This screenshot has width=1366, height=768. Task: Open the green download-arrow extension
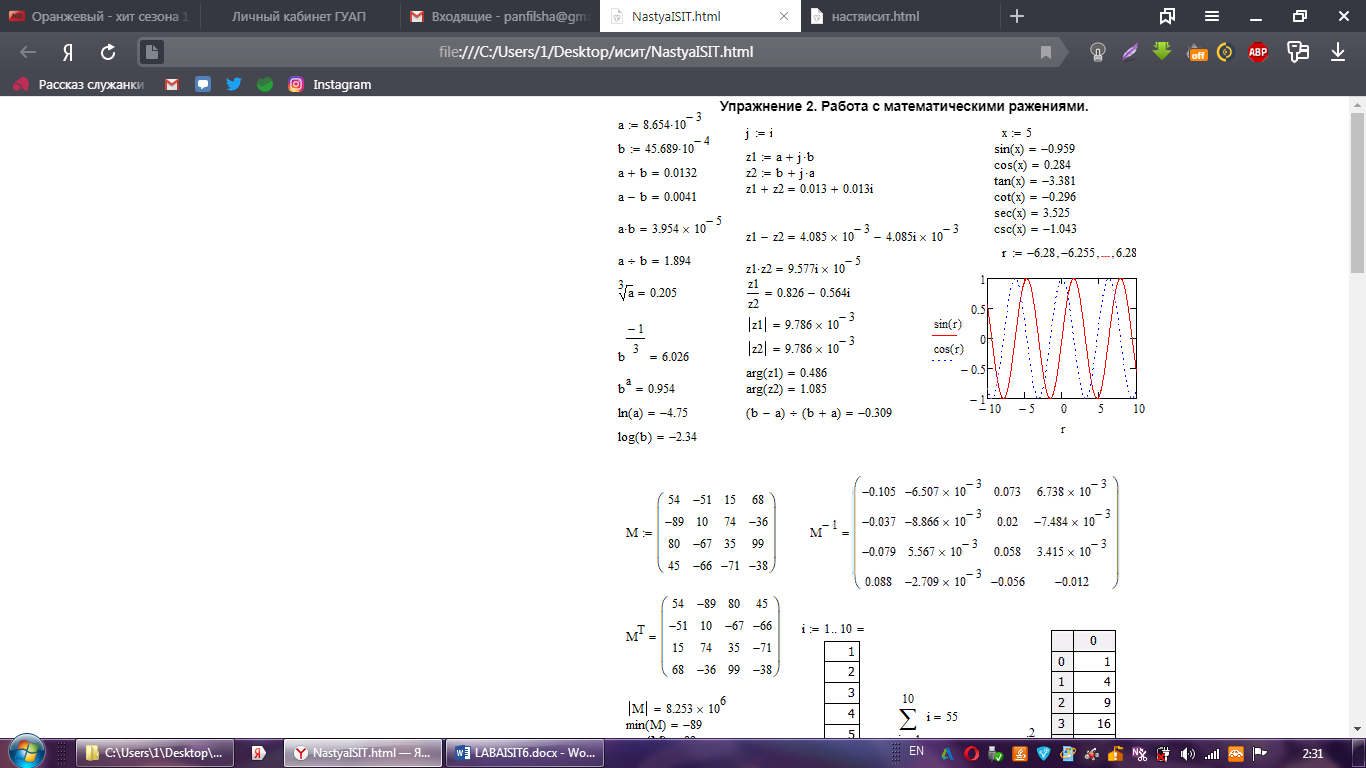coord(1161,50)
